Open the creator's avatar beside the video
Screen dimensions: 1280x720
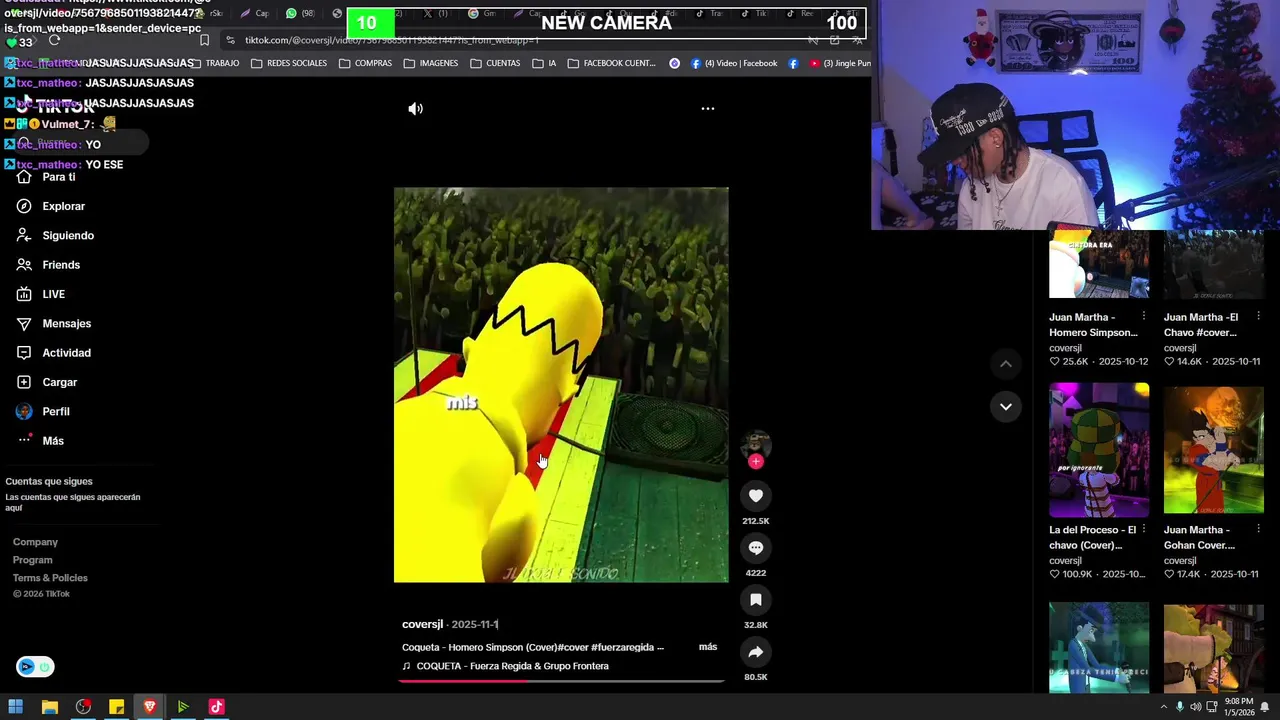[x=756, y=444]
